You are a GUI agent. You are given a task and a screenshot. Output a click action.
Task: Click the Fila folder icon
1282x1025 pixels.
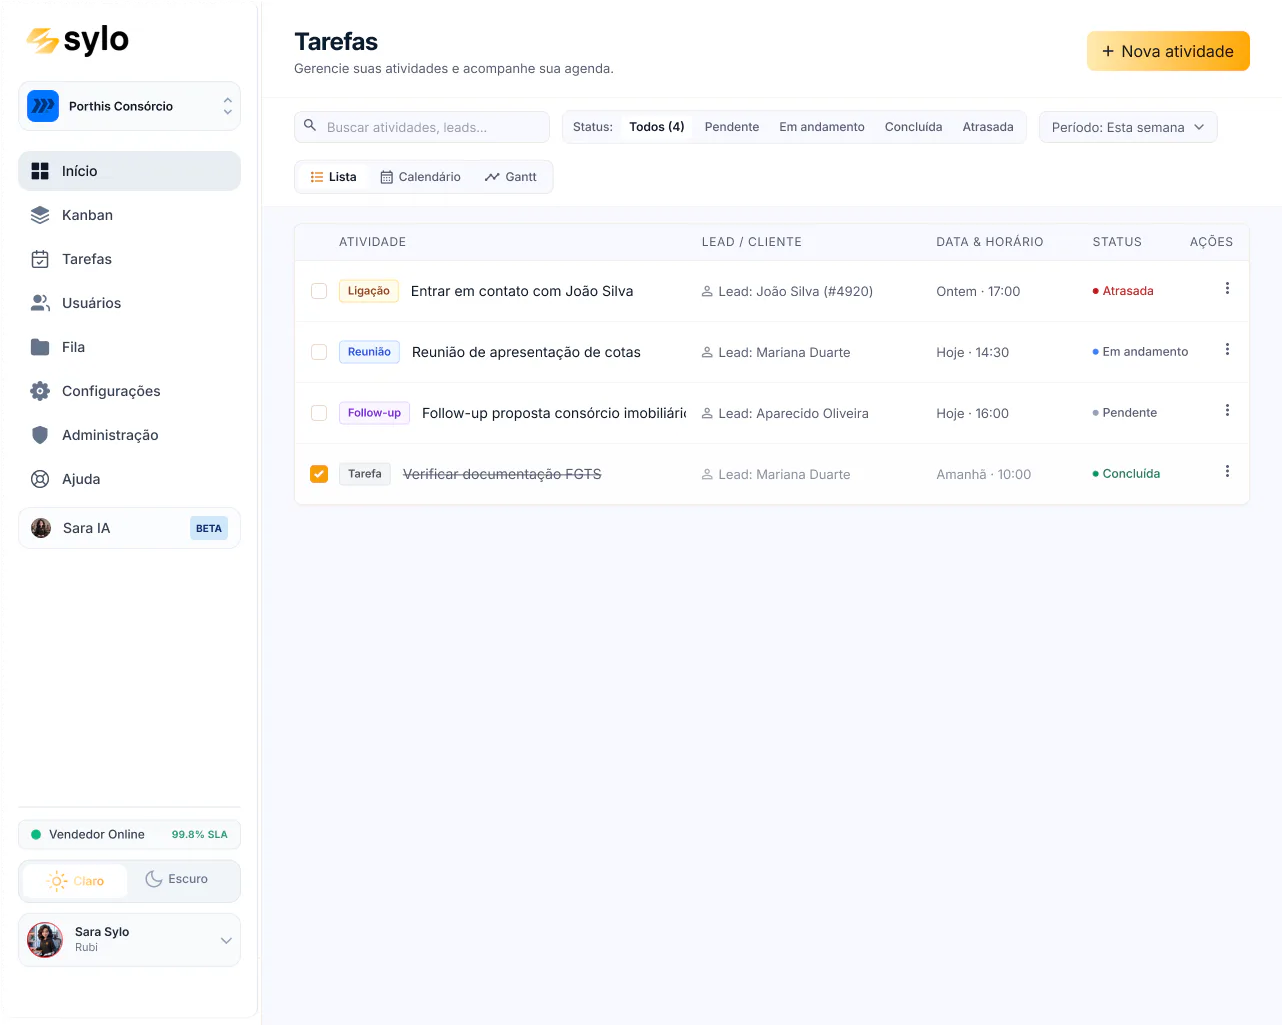pyautogui.click(x=40, y=347)
